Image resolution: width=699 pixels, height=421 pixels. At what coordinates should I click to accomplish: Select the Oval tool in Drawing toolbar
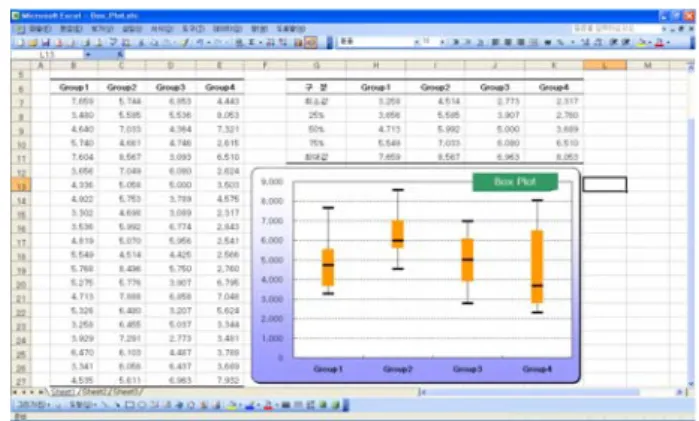[x=142, y=405]
